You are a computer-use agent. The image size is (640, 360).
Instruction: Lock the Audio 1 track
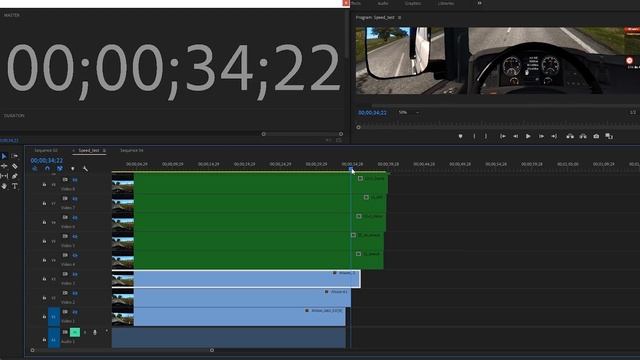point(44,340)
